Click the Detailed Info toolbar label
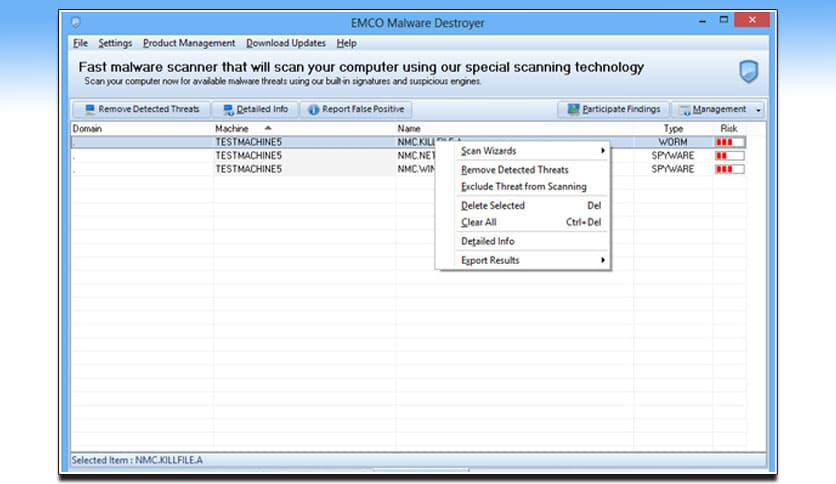 point(262,109)
